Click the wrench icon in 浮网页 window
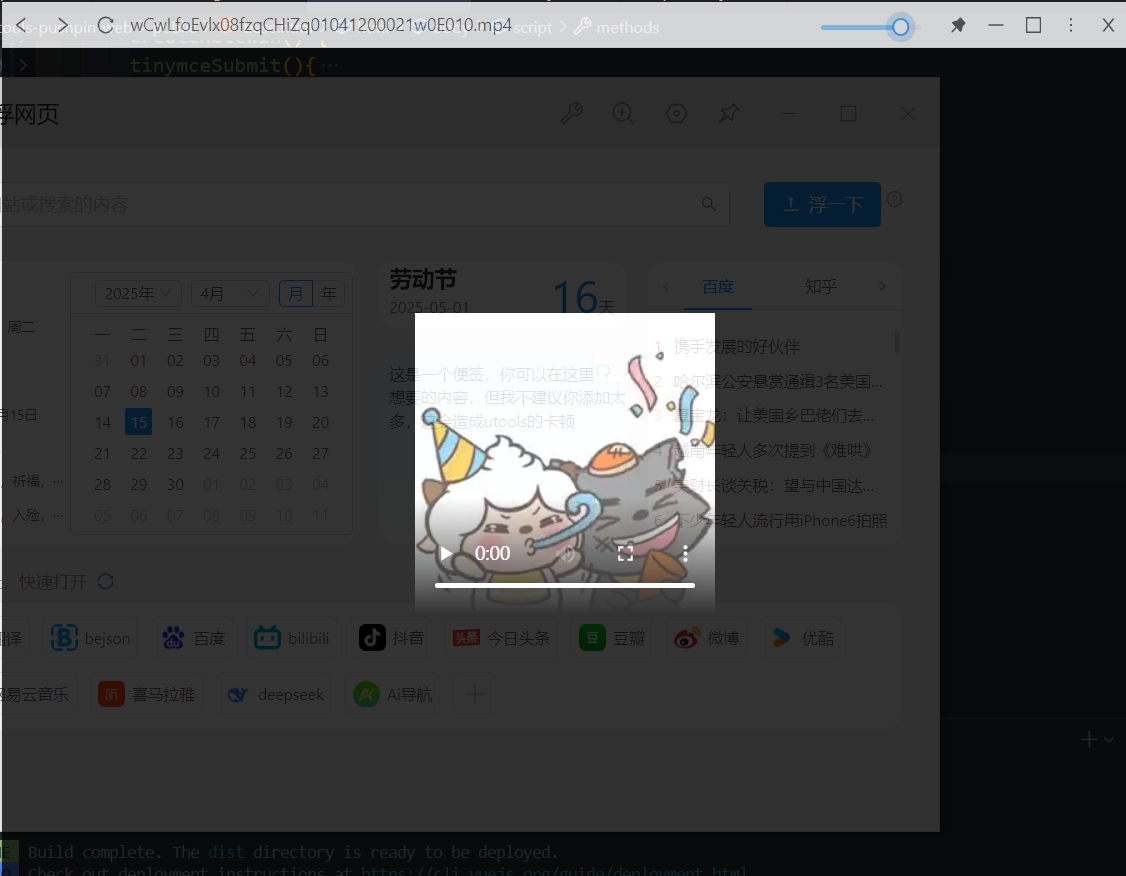Viewport: 1126px width, 876px height. tap(572, 113)
